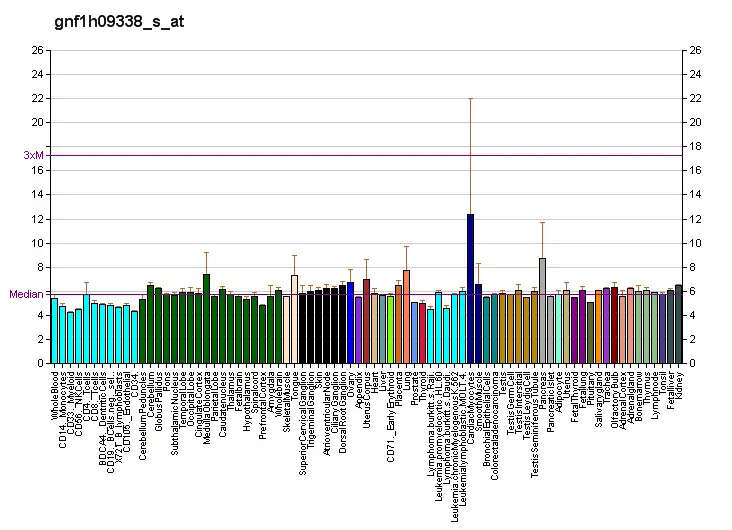Viewport: 732px width, 530px height.
Task: Select the last Kidney bar
Action: [678, 324]
